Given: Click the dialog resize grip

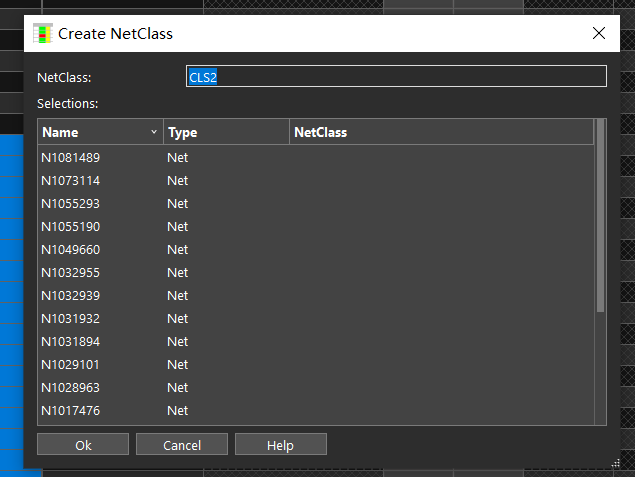Looking at the screenshot, I should point(616,464).
